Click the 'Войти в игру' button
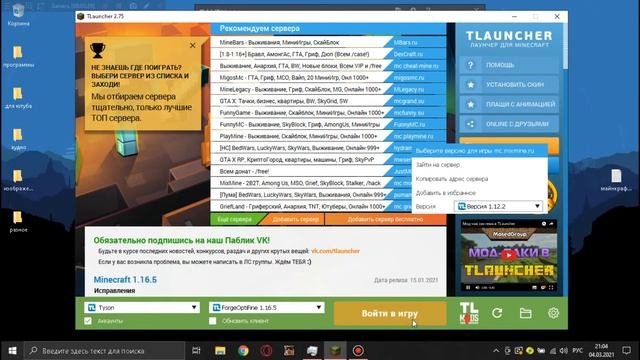Viewport: 640px width, 360px height. coord(390,313)
